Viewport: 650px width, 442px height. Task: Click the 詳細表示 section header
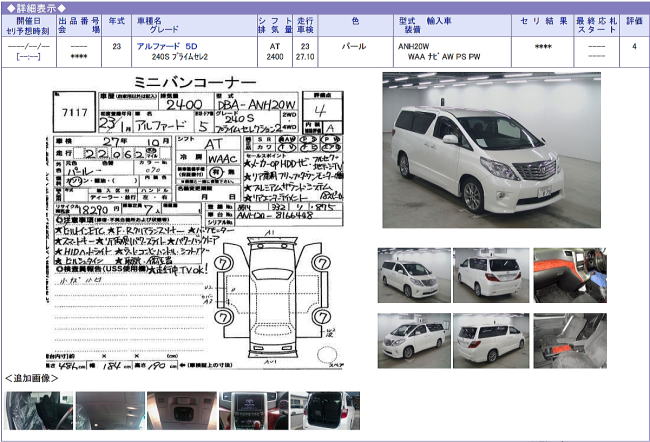36,8
